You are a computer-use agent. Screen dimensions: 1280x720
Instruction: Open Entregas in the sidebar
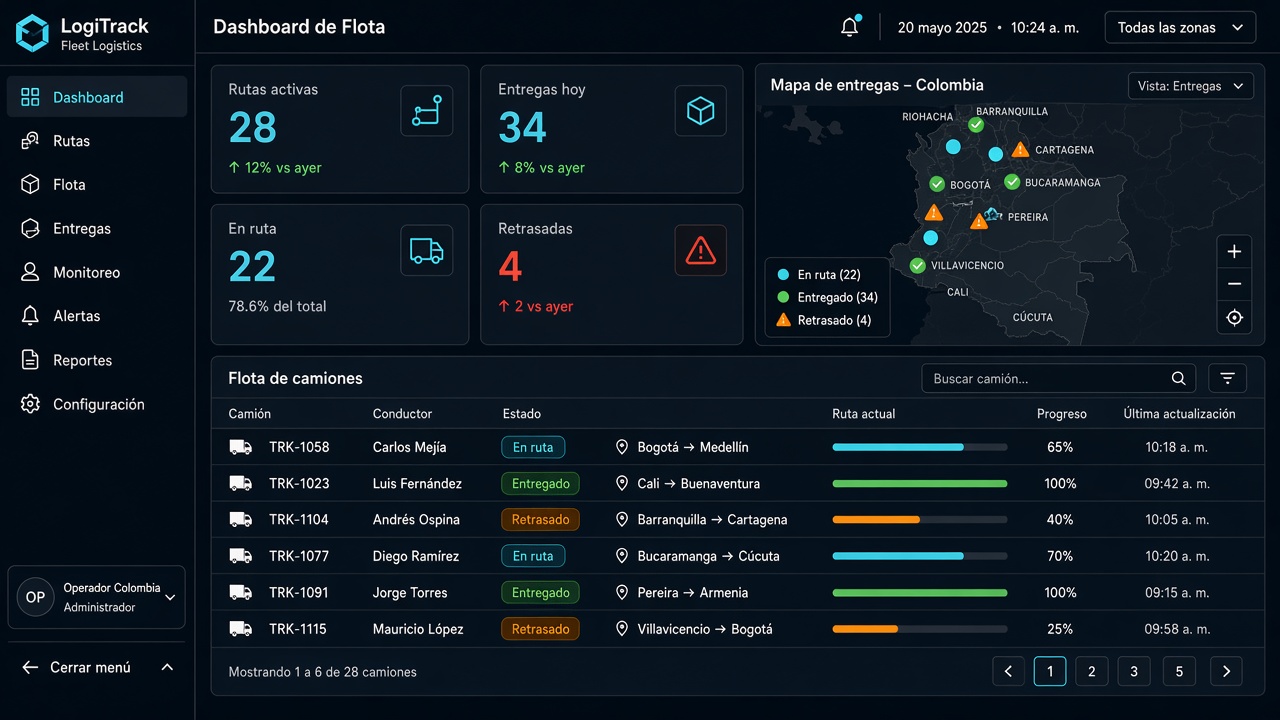[x=96, y=228]
